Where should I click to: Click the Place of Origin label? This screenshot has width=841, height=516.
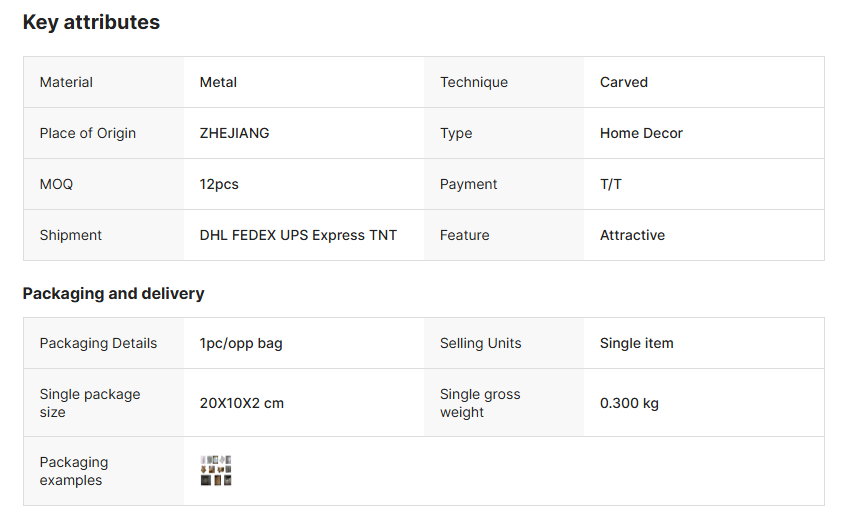[x=88, y=133]
